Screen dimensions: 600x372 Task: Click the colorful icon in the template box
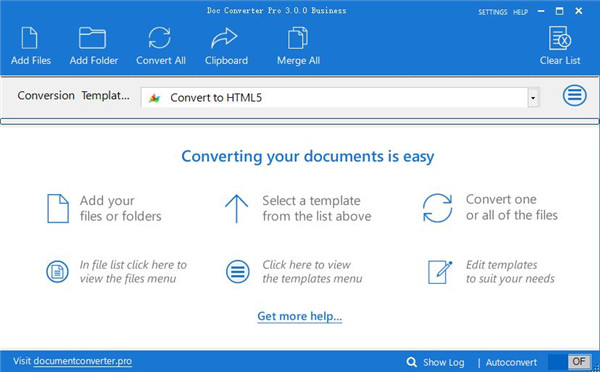(x=154, y=98)
